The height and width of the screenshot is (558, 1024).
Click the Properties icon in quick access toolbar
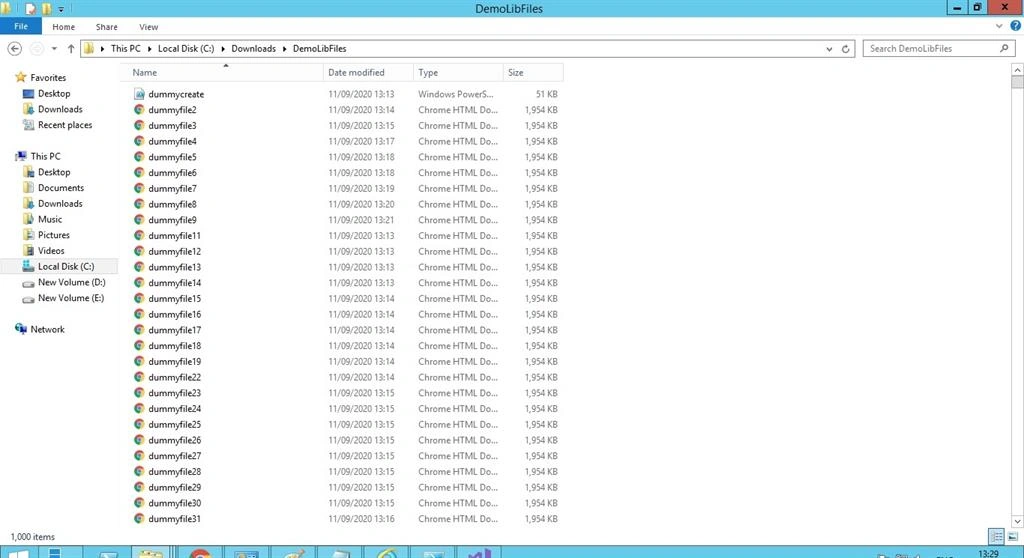[30, 8]
